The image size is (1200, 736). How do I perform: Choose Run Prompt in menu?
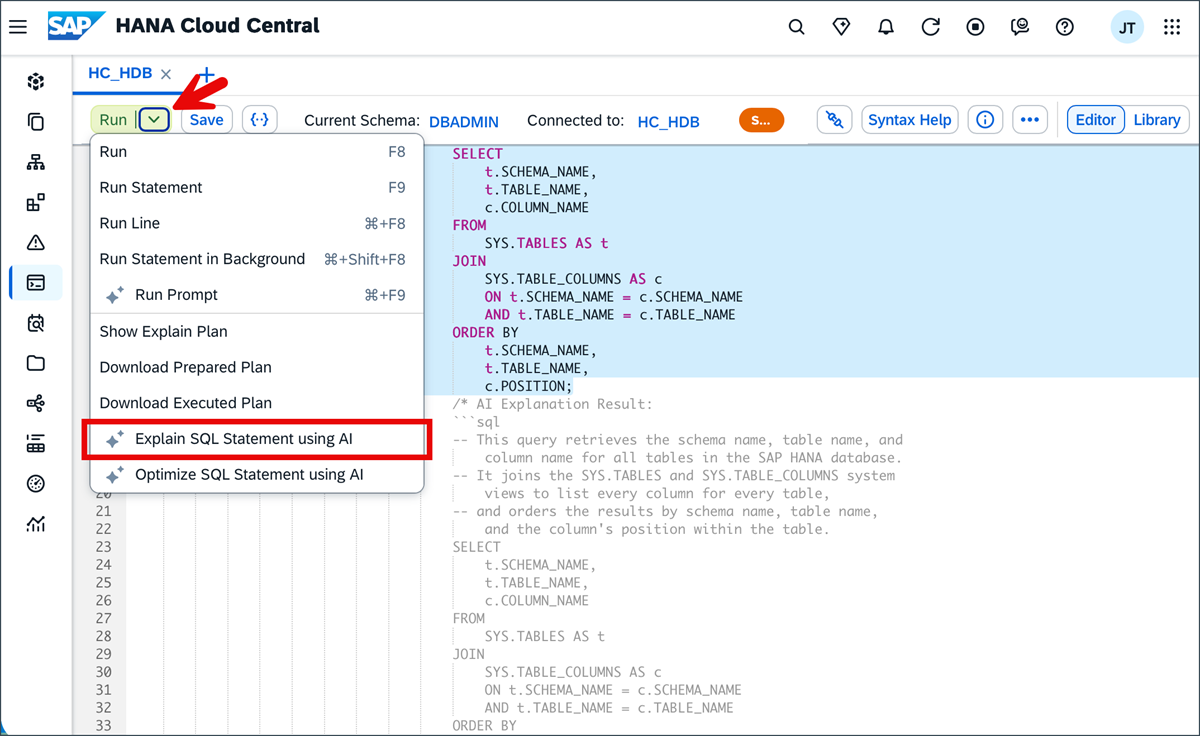point(257,295)
